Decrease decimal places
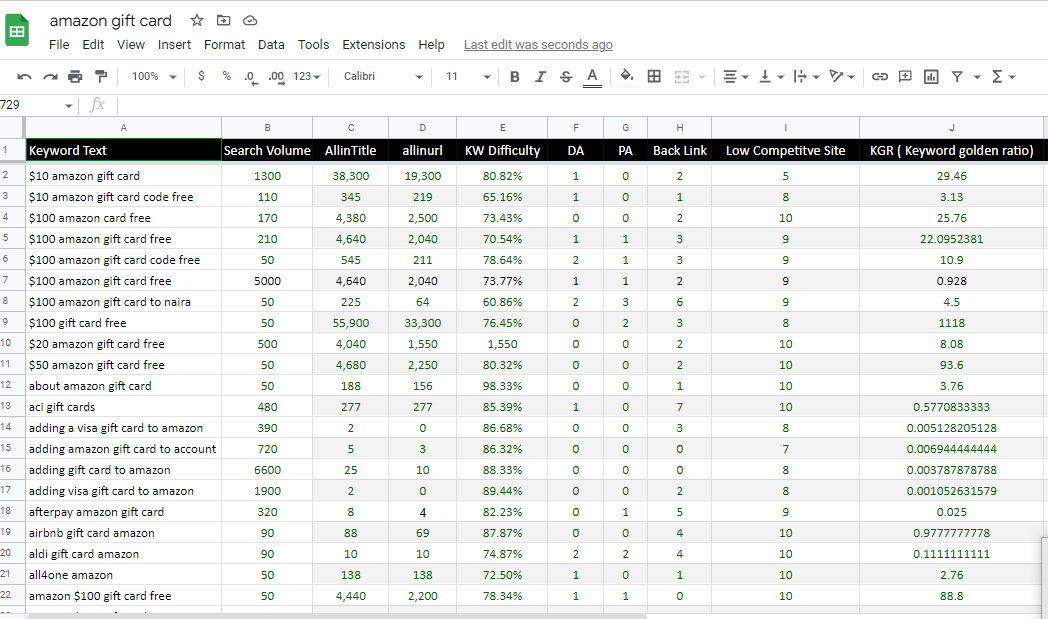Screen dimensions: 1048x619 [251, 77]
